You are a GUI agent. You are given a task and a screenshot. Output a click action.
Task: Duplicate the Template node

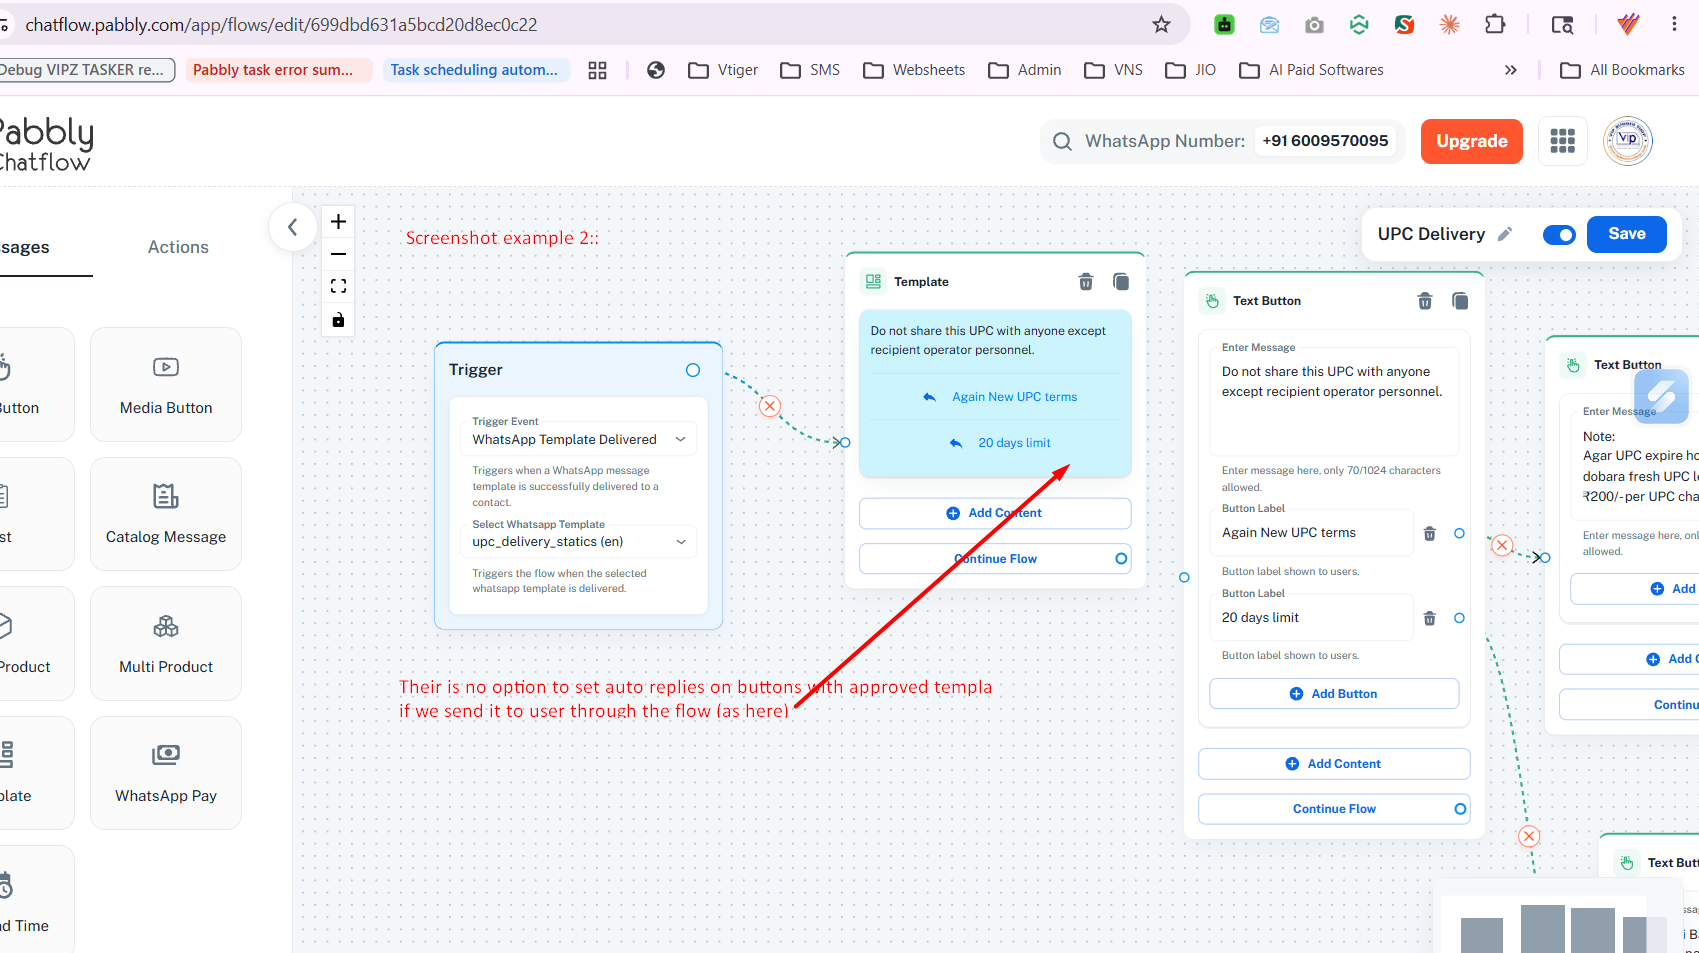[x=1121, y=282]
